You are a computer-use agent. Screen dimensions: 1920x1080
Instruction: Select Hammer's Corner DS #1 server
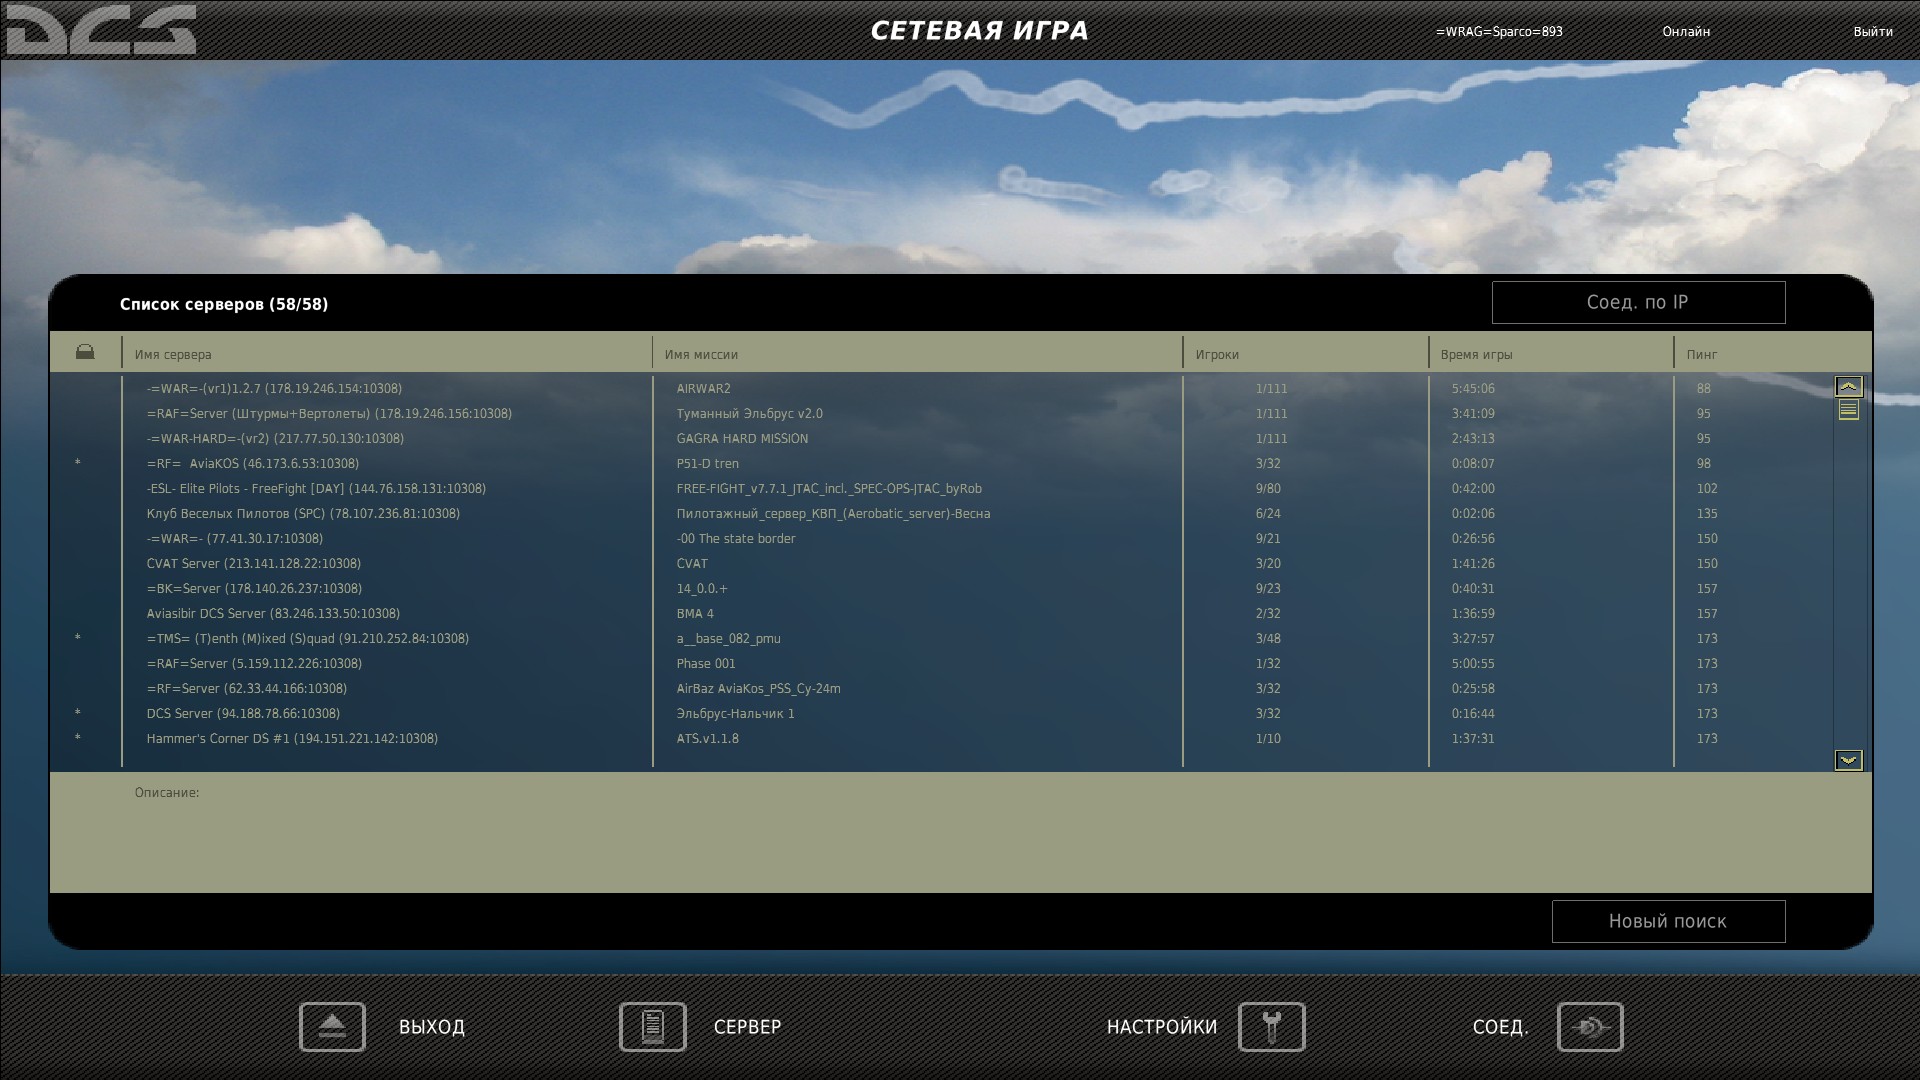(292, 738)
